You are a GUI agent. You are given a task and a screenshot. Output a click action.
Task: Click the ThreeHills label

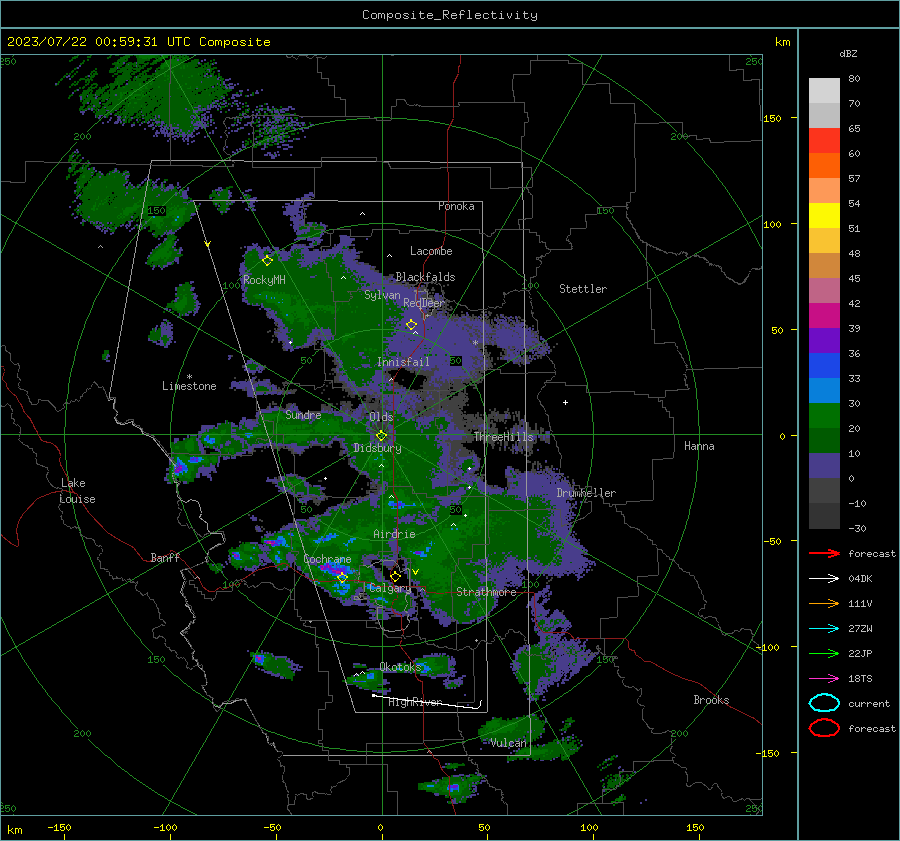(x=503, y=437)
